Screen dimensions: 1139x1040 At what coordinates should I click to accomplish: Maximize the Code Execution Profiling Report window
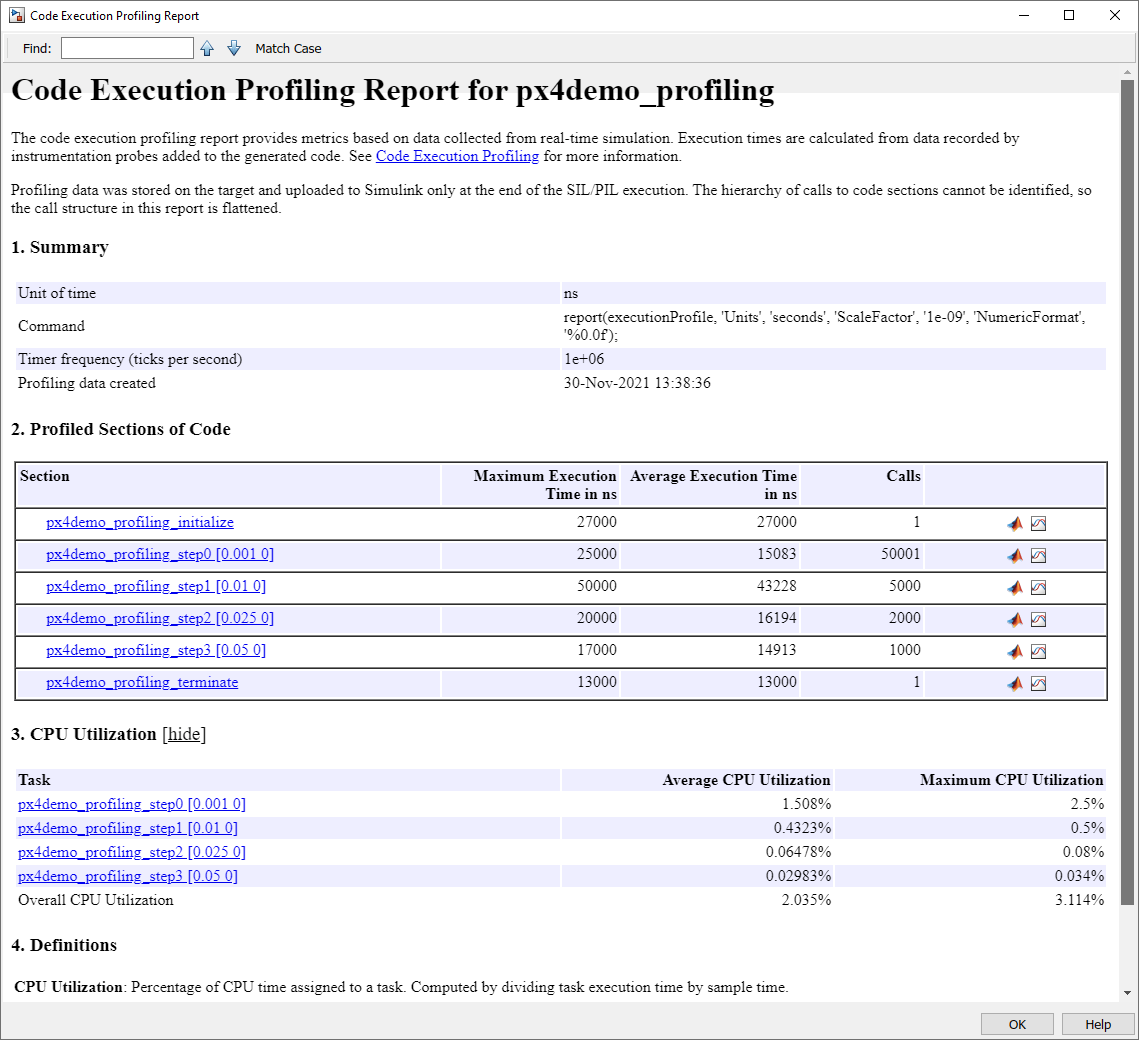pos(1069,15)
